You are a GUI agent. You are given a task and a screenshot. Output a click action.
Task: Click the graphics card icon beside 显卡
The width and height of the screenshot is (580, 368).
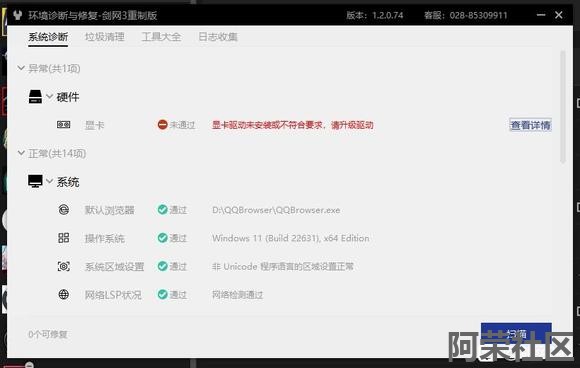pyautogui.click(x=64, y=125)
